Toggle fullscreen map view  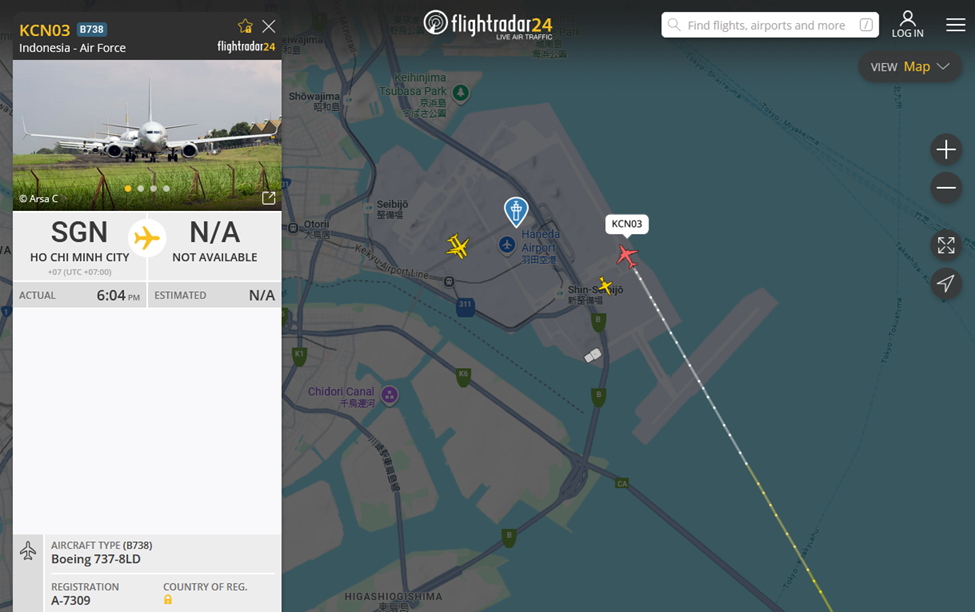click(x=946, y=245)
